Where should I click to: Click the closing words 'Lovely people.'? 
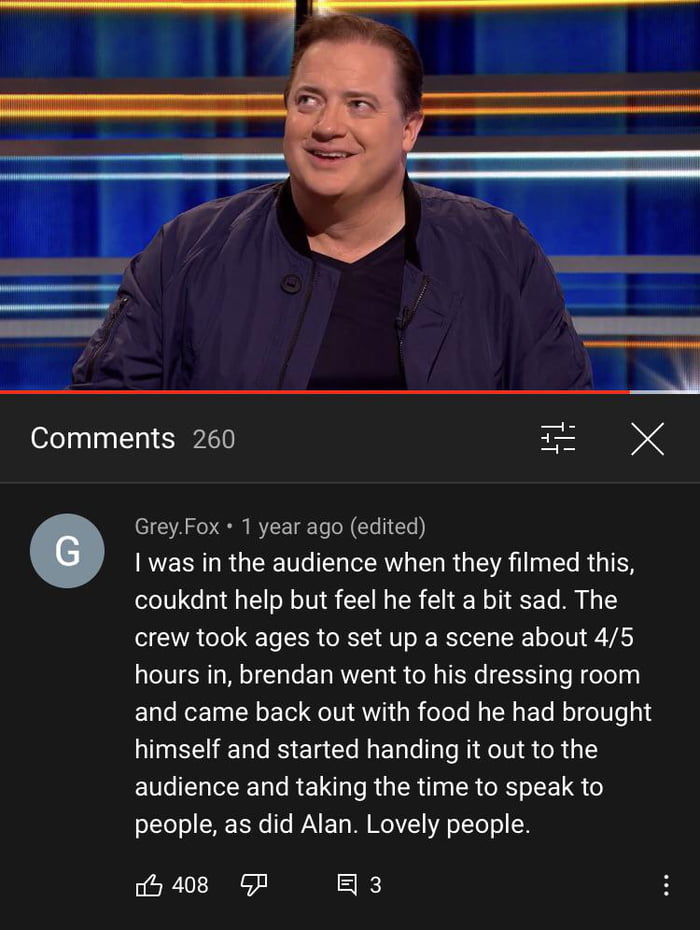448,824
